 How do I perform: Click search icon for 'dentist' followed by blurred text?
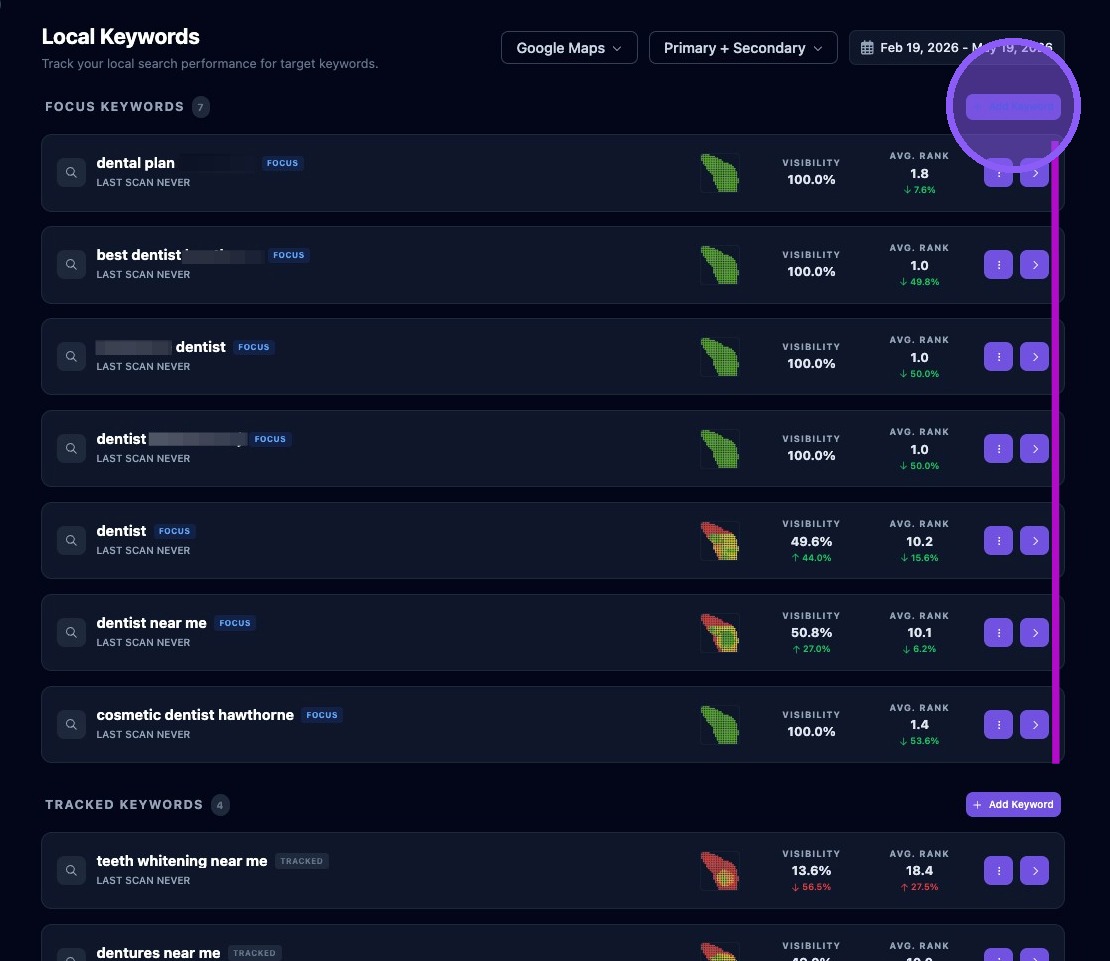[x=71, y=449]
